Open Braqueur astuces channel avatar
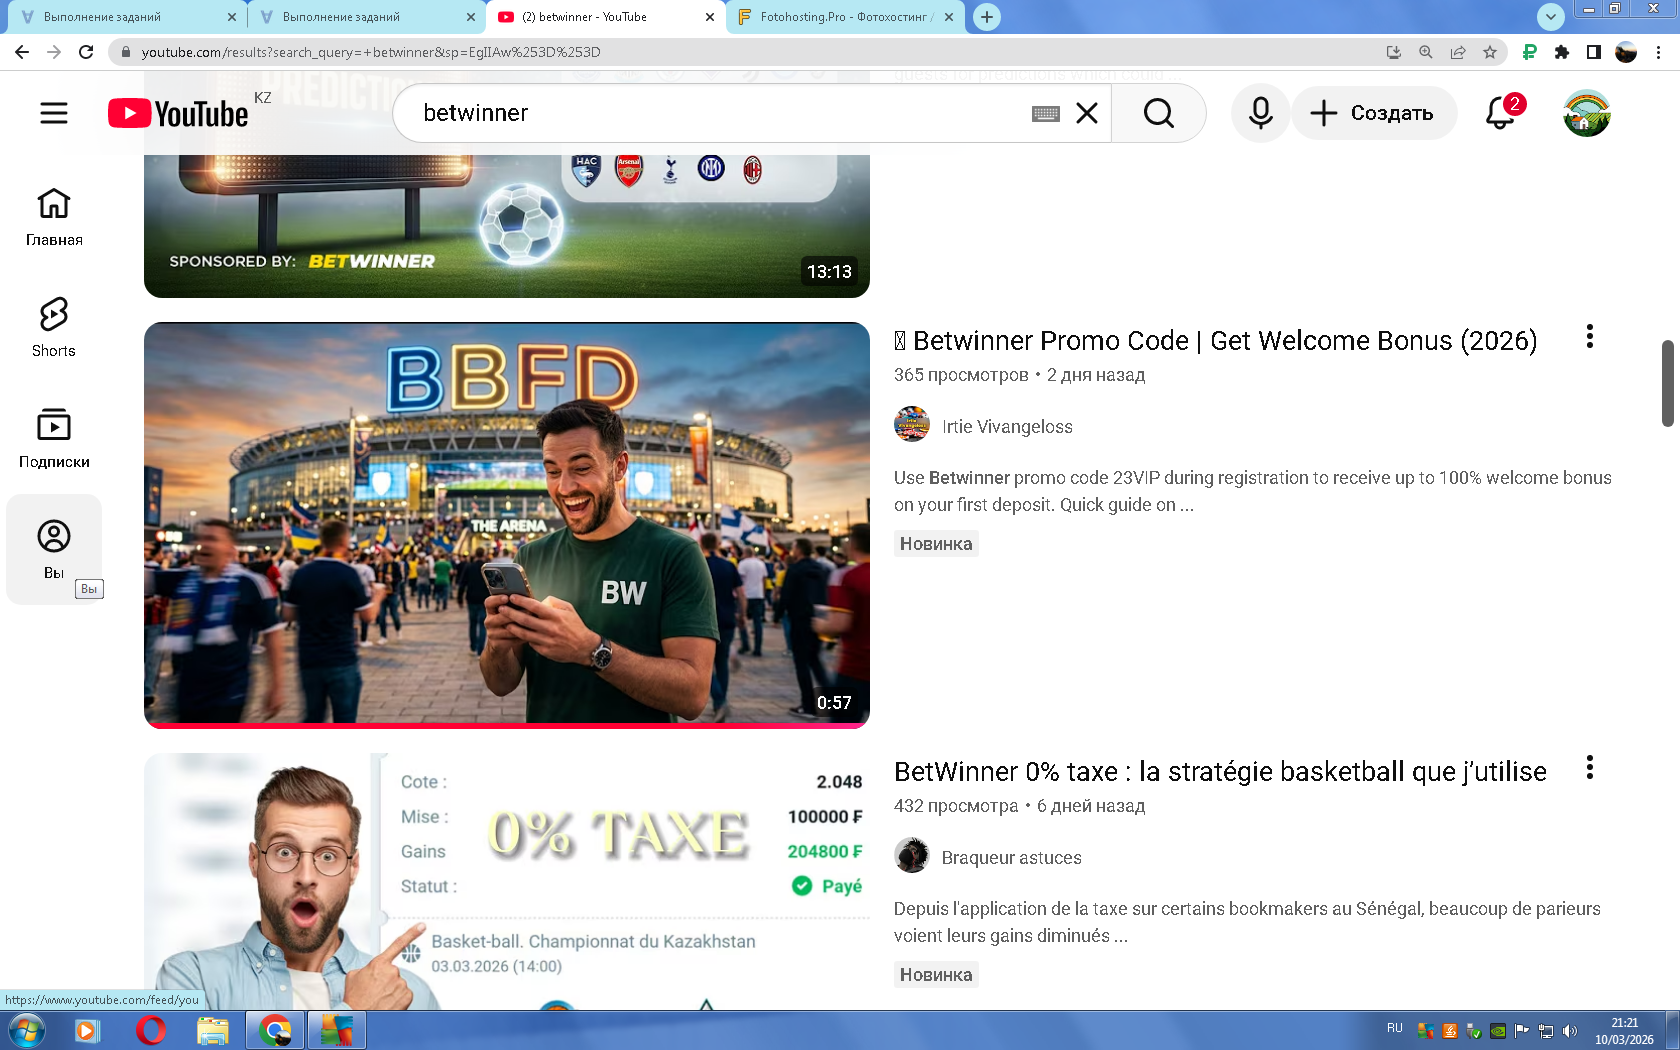1680x1050 pixels. click(x=911, y=856)
